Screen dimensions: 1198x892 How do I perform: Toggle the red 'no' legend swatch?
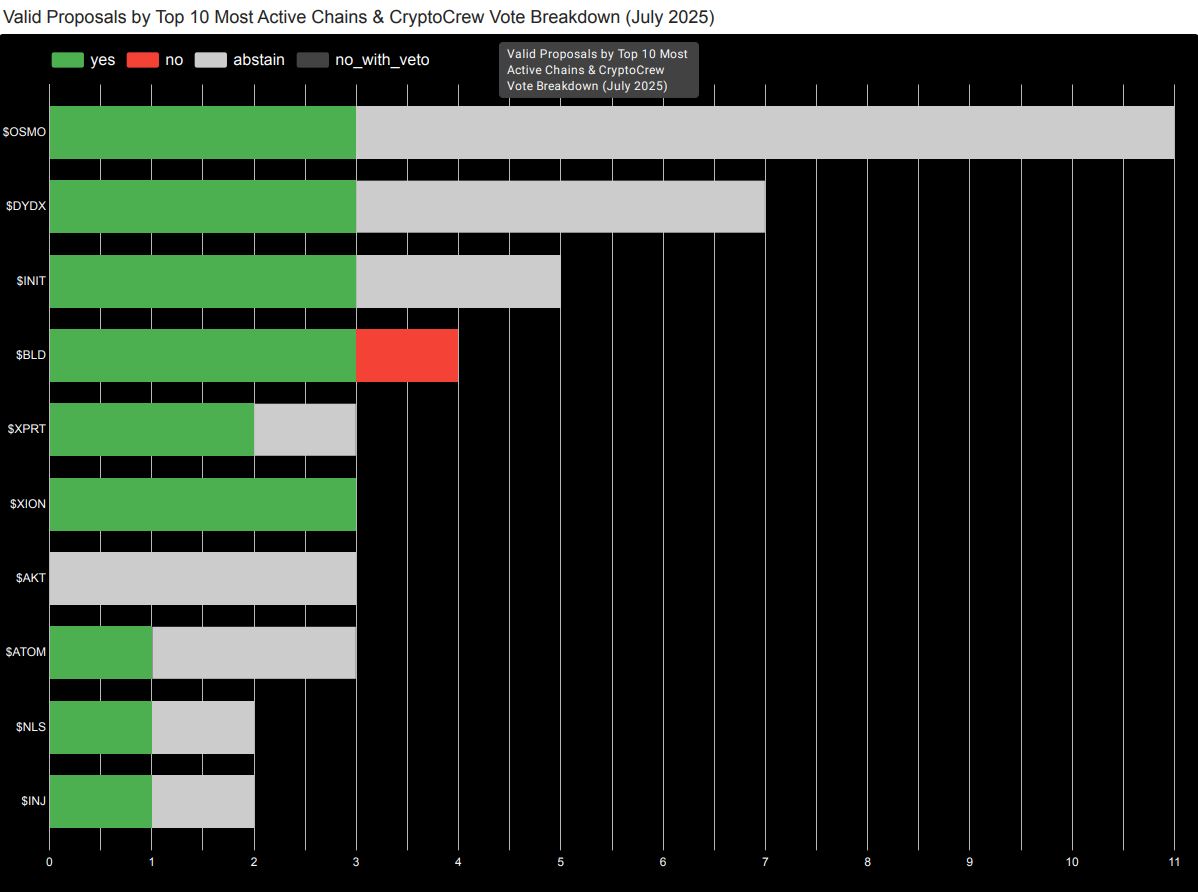(x=142, y=60)
